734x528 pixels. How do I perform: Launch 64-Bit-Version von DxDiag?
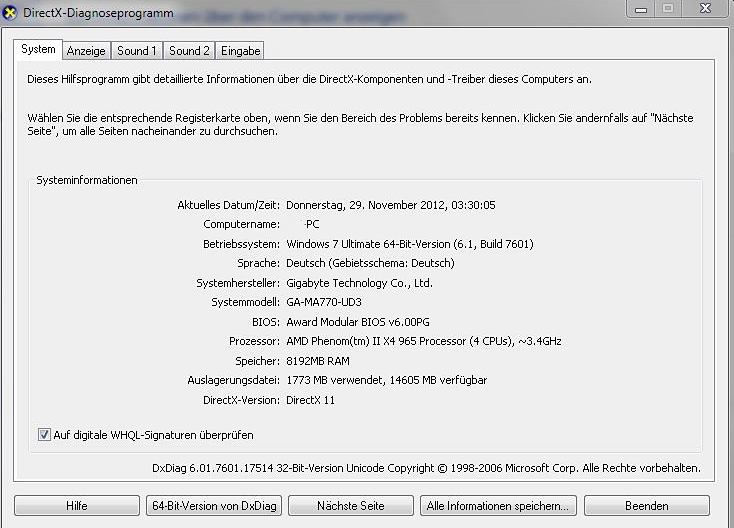[214, 506]
